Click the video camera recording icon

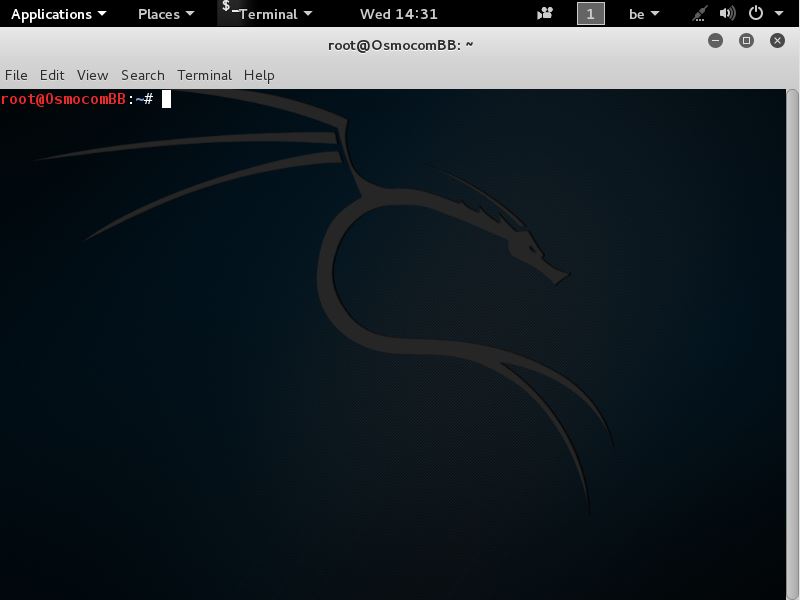coord(545,13)
